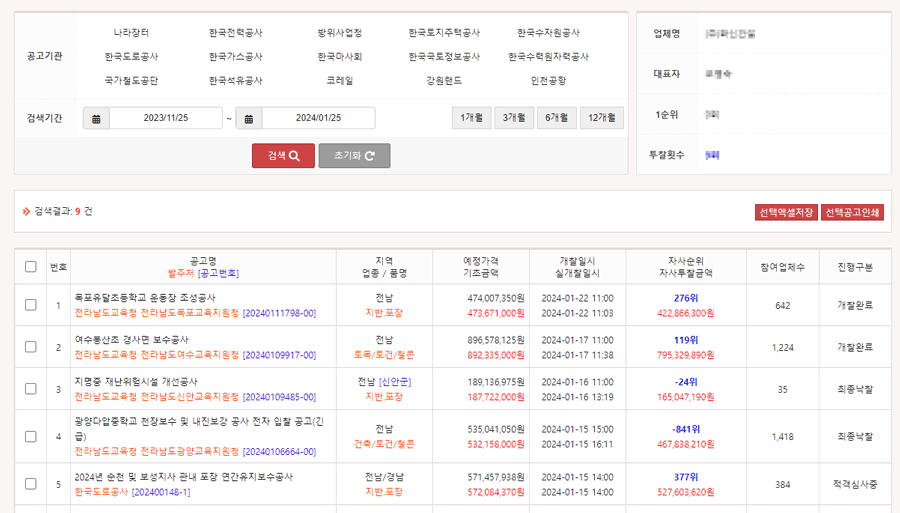Click the start date calendar icon

(x=96, y=118)
